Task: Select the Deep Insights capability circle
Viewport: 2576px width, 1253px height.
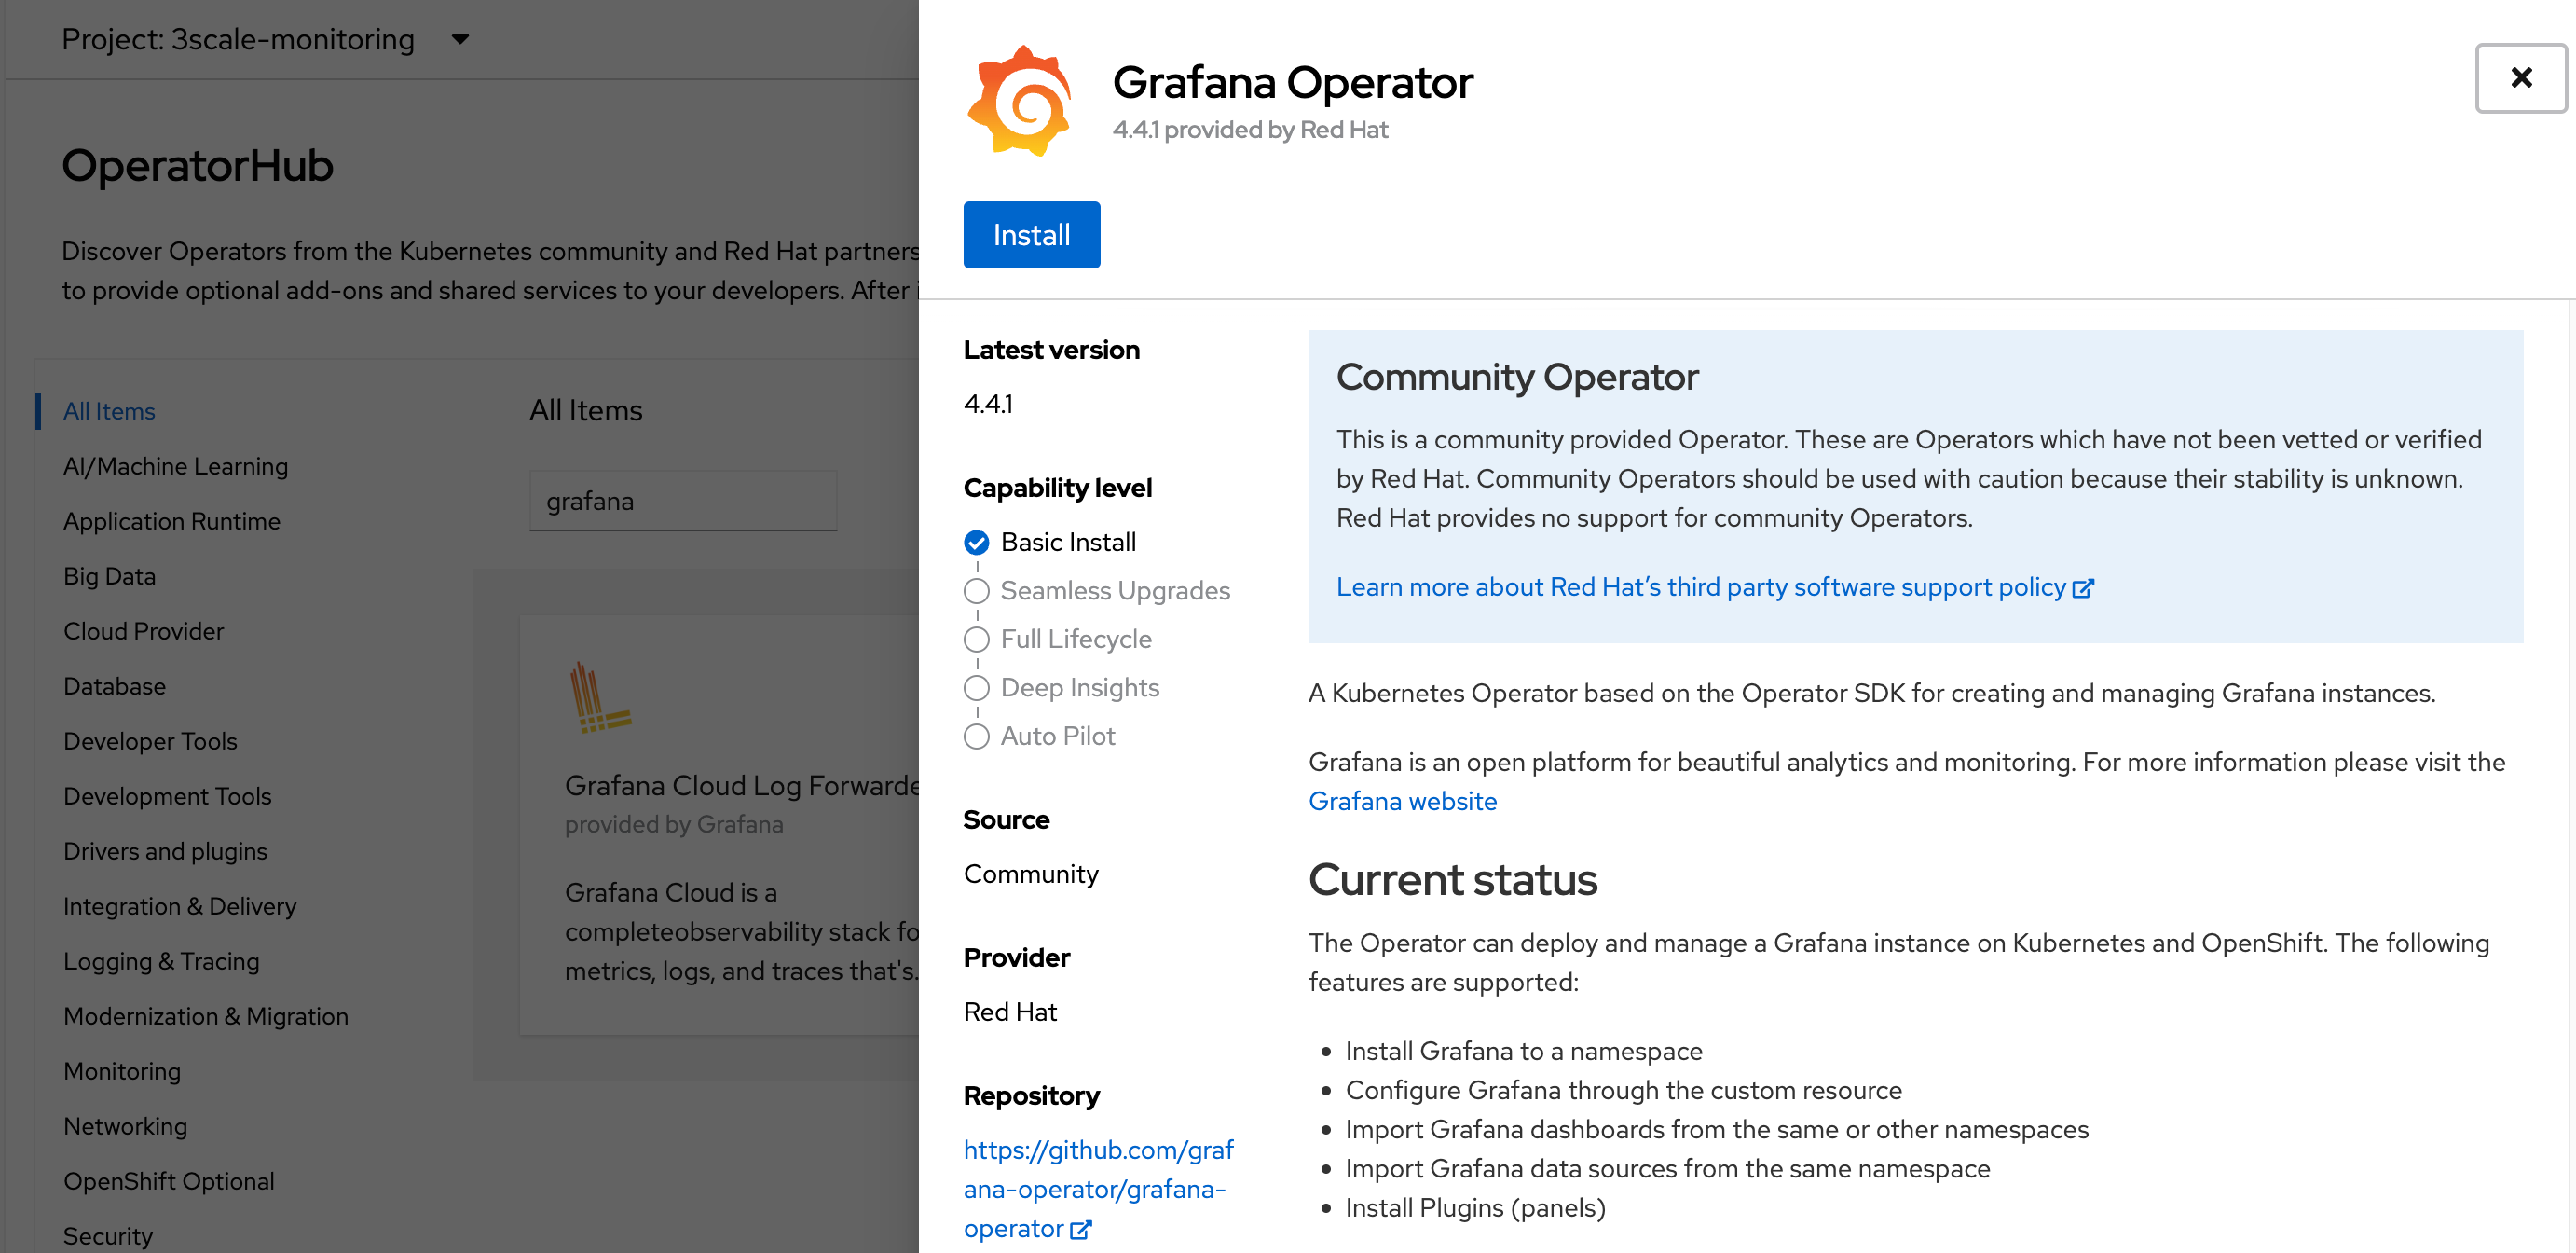Action: (976, 688)
